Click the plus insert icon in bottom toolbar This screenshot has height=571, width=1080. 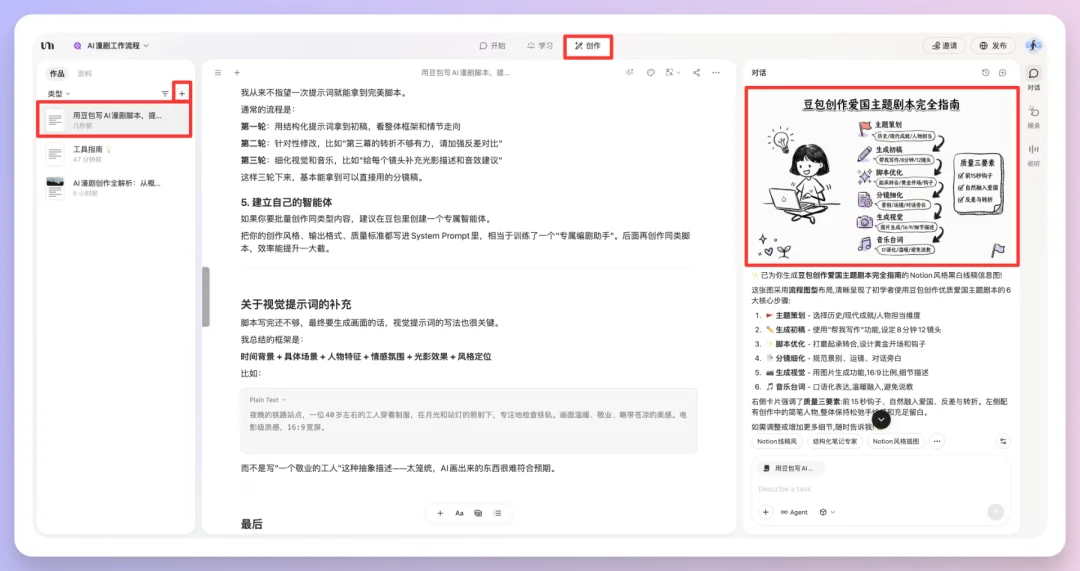point(440,513)
